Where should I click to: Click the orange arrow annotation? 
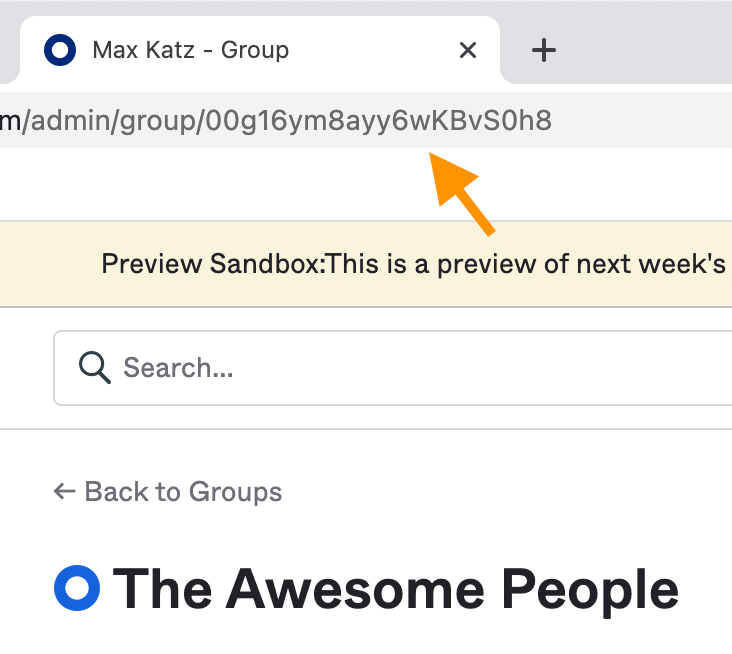click(464, 194)
